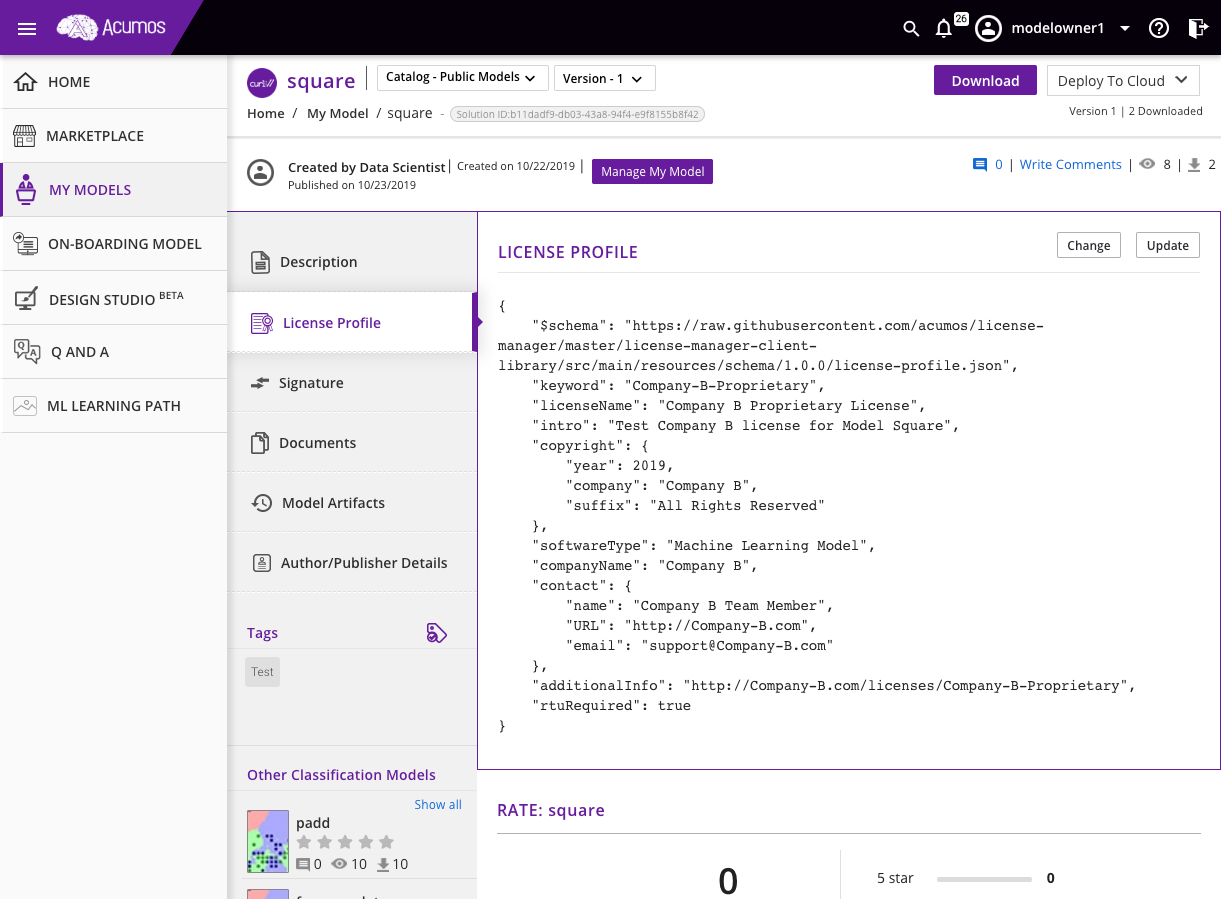Go to HOME in the sidebar
The image size is (1221, 899).
coord(114,82)
